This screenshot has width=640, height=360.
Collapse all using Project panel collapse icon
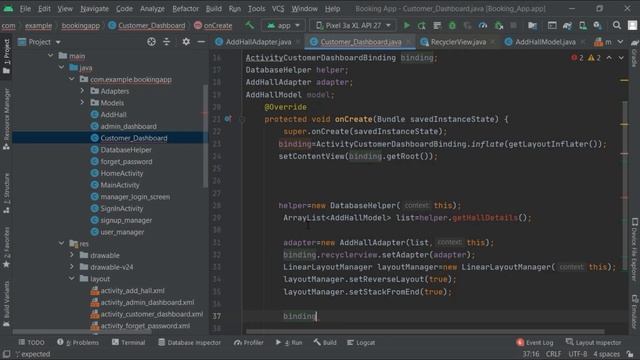(x=167, y=42)
